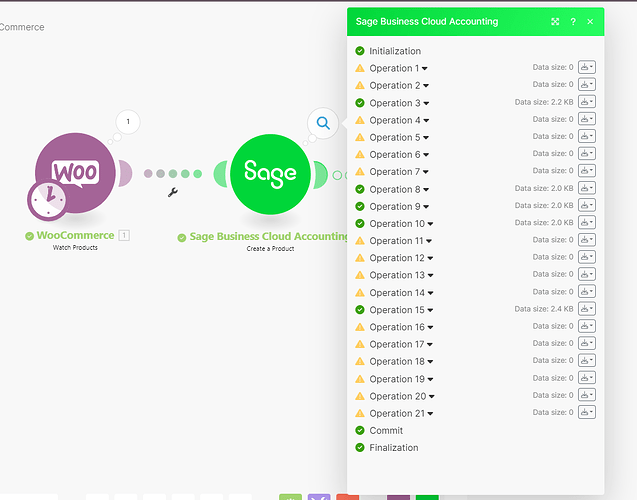Click the clock schedule icon on WooCommerce
This screenshot has width=637, height=500.
pos(48,199)
